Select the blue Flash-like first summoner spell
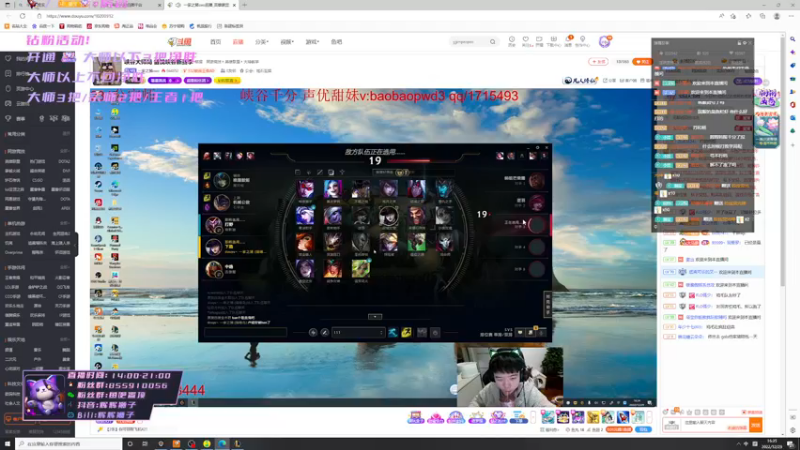The height and width of the screenshot is (450, 800). 393,333
